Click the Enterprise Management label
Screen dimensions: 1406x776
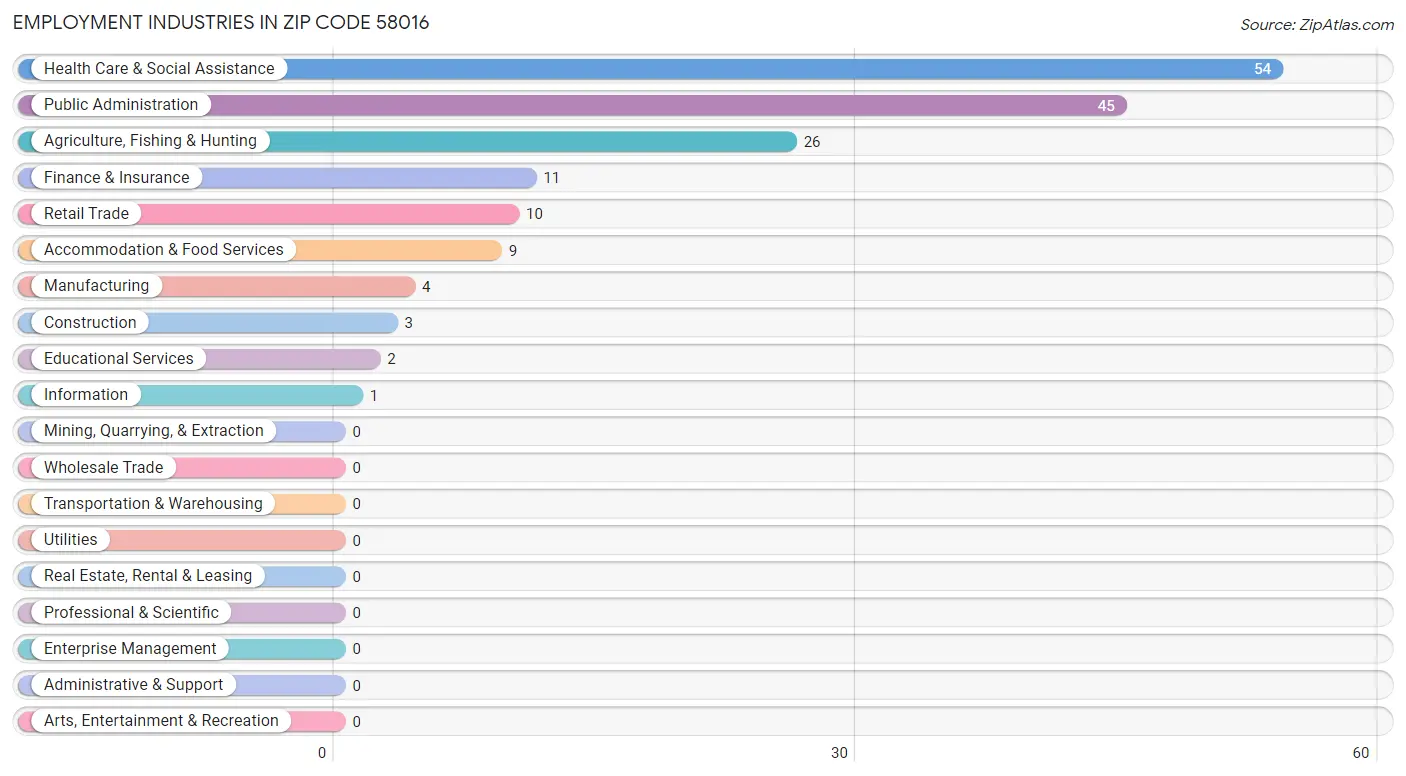pyautogui.click(x=130, y=649)
